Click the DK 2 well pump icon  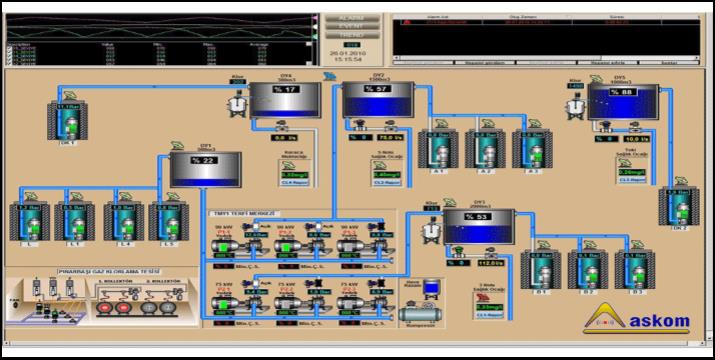click(679, 206)
